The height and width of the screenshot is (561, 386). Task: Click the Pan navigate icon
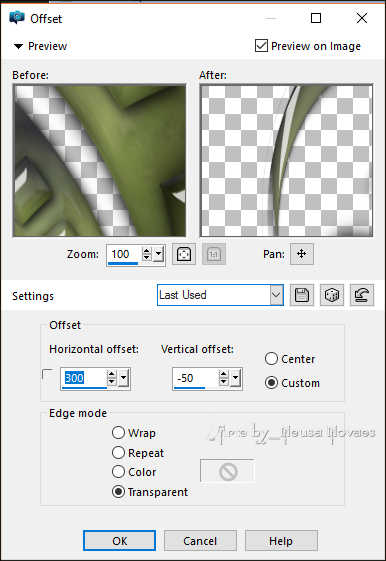tap(302, 254)
